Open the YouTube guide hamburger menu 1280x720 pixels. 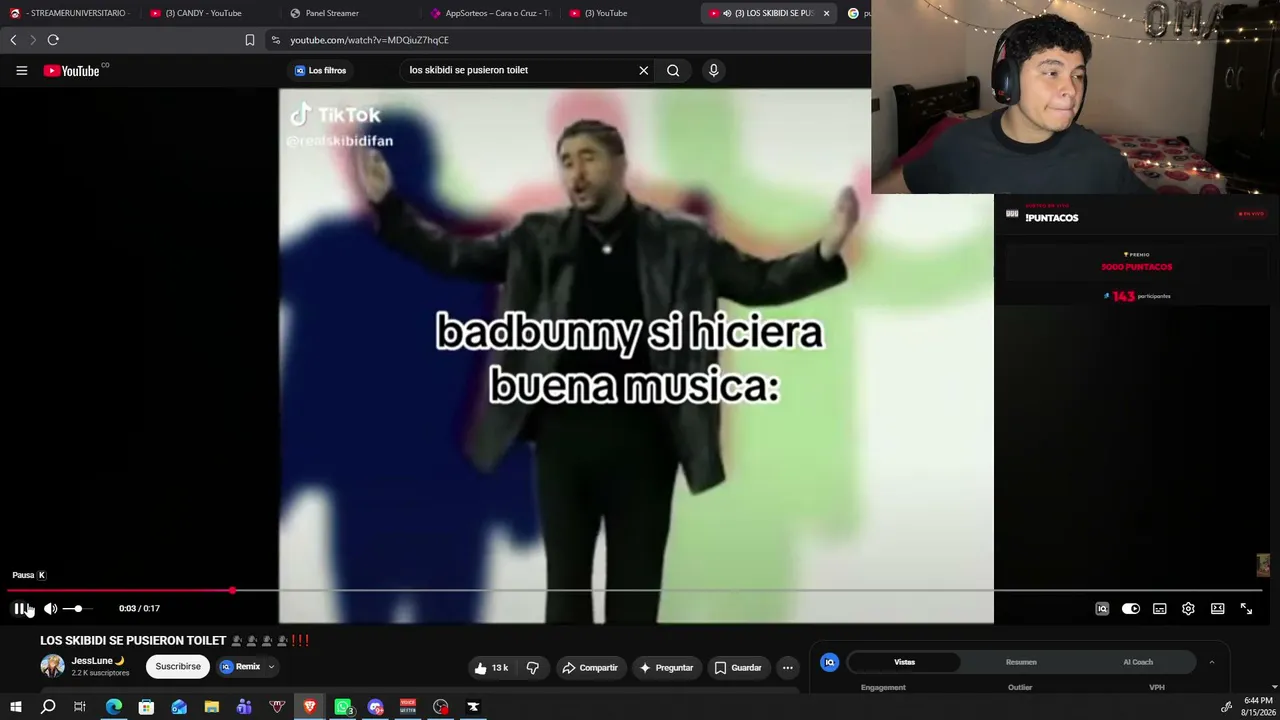tap(21, 70)
